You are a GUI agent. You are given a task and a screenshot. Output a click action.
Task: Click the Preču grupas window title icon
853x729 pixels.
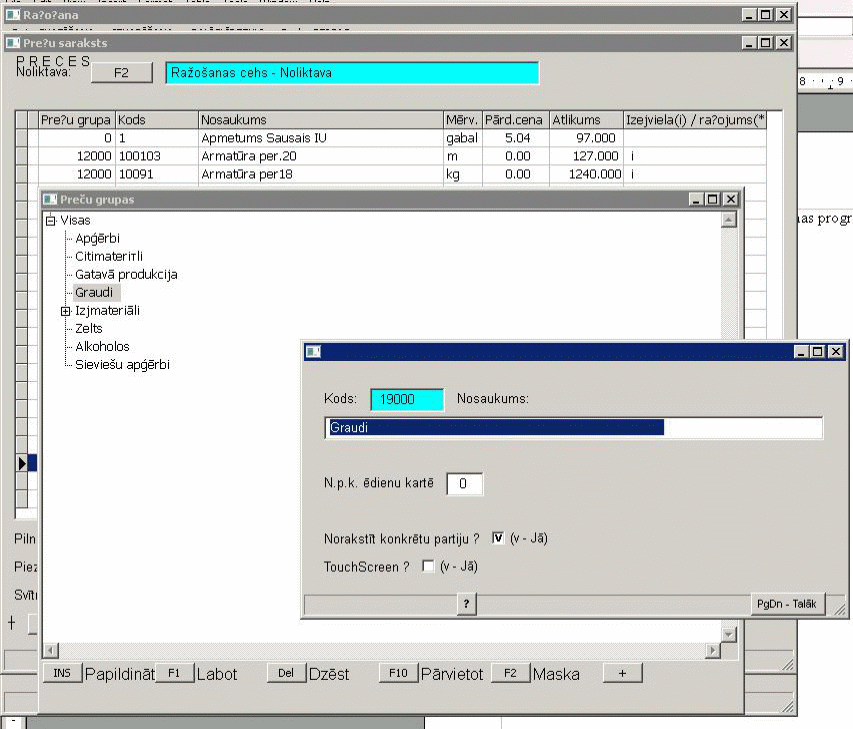(x=51, y=200)
